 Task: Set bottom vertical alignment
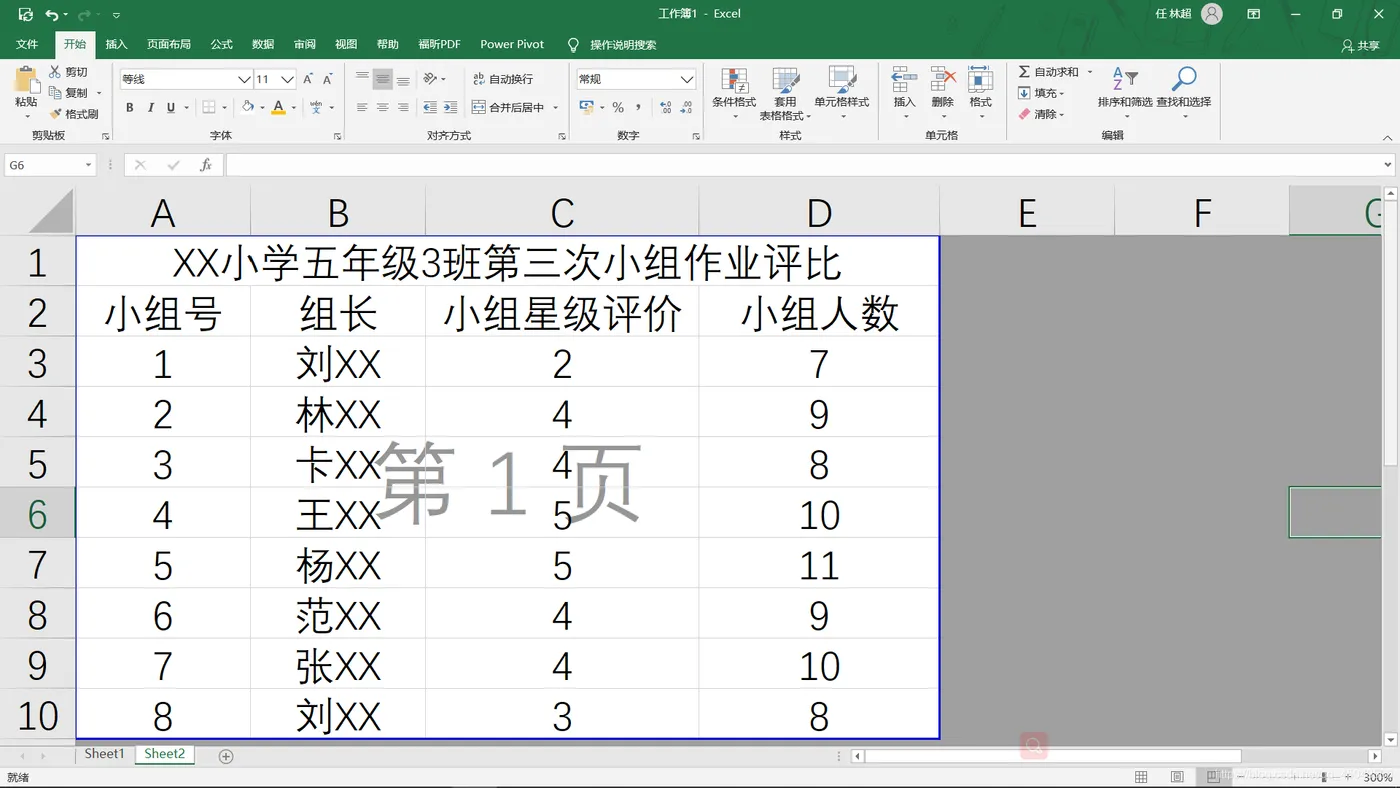(x=403, y=79)
